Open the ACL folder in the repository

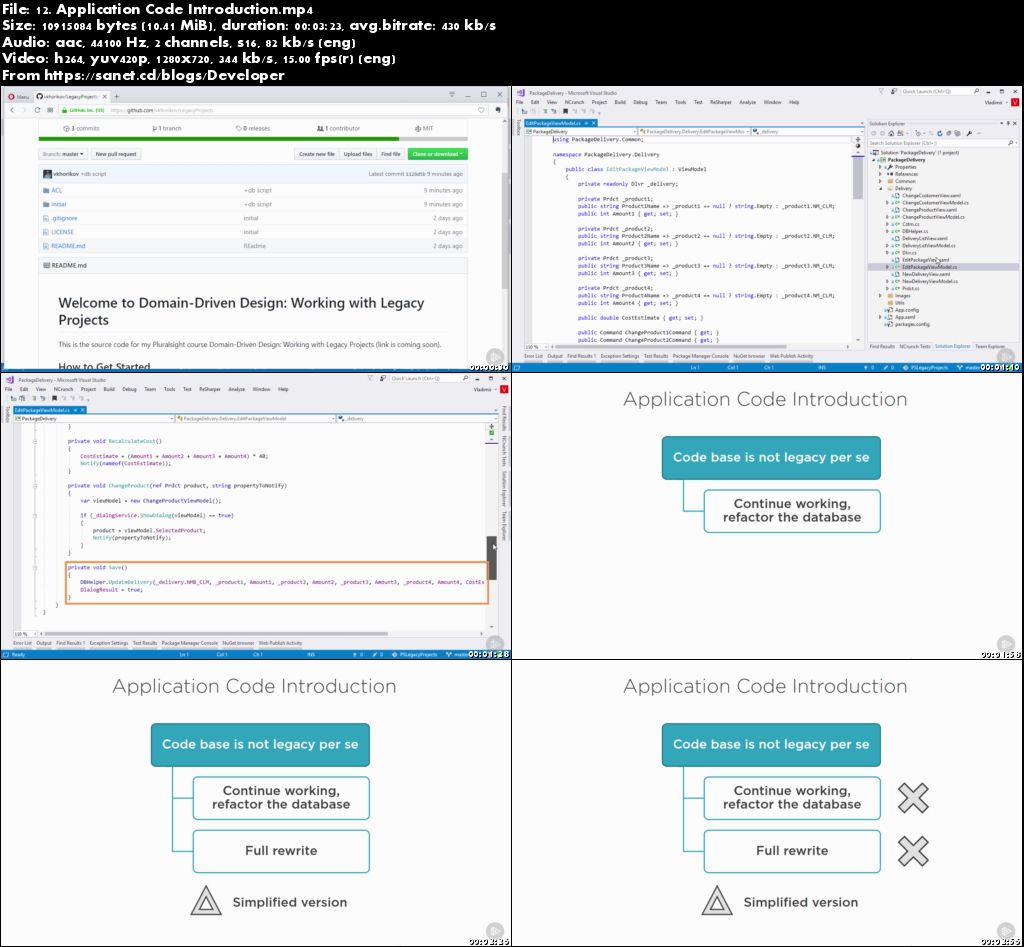tap(56, 190)
